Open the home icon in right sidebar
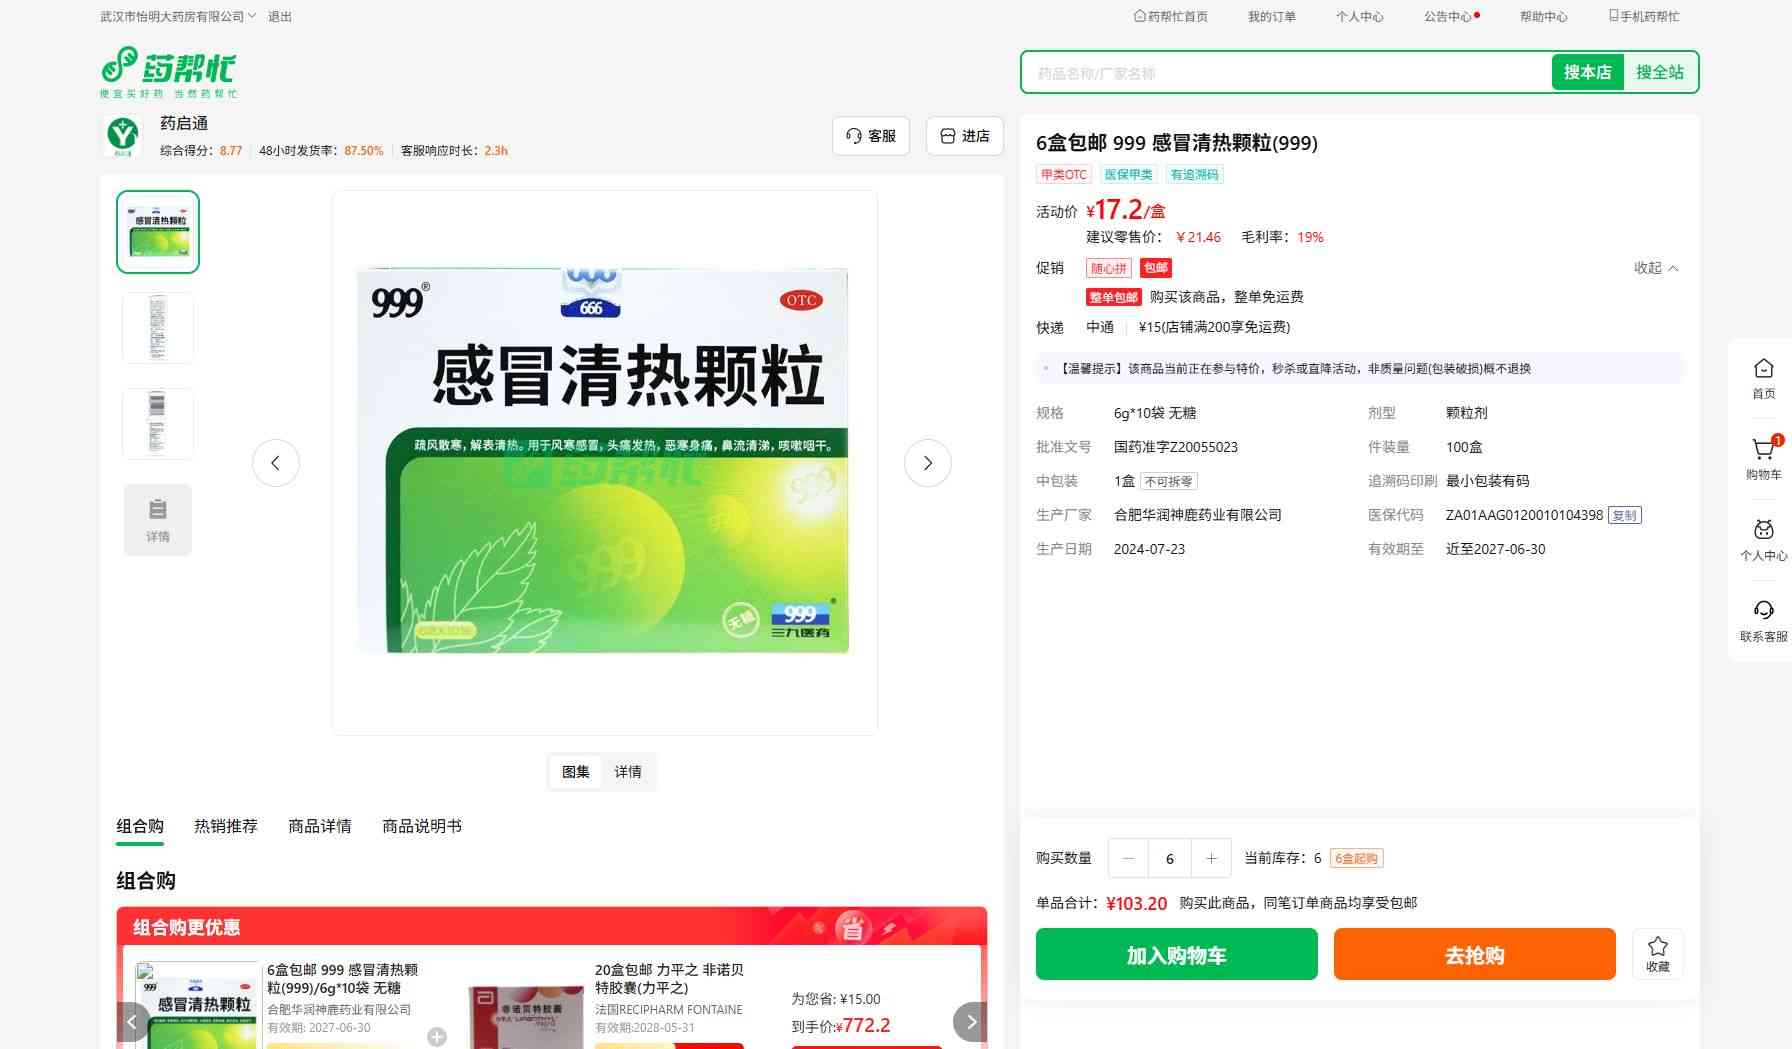The width and height of the screenshot is (1792, 1049). click(1763, 370)
